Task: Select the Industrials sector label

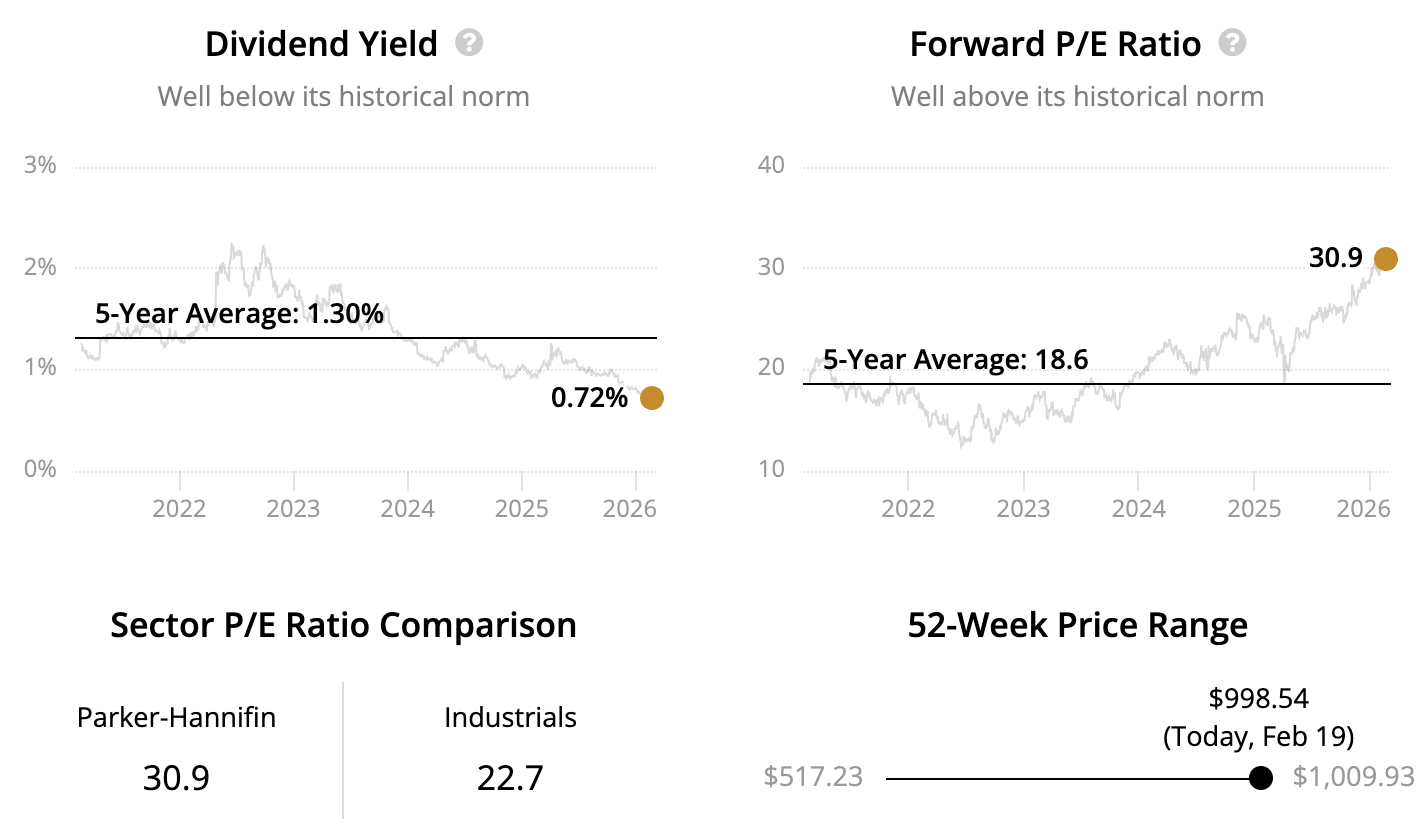Action: 510,717
